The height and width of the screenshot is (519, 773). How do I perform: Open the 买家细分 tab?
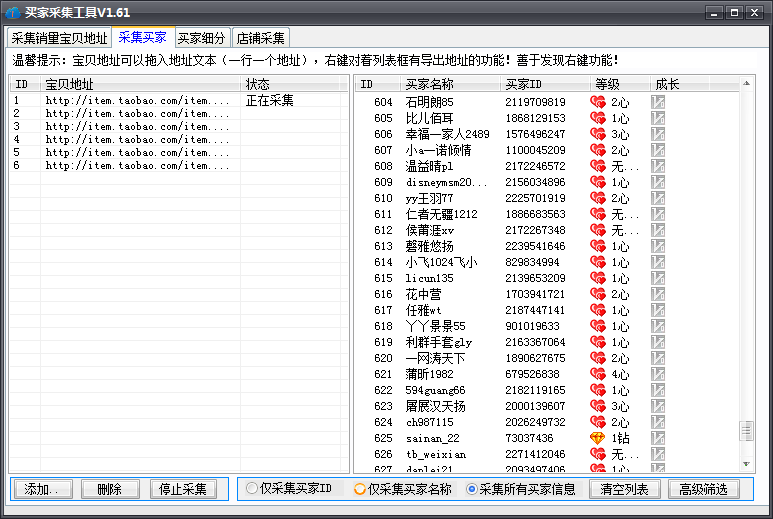202,38
